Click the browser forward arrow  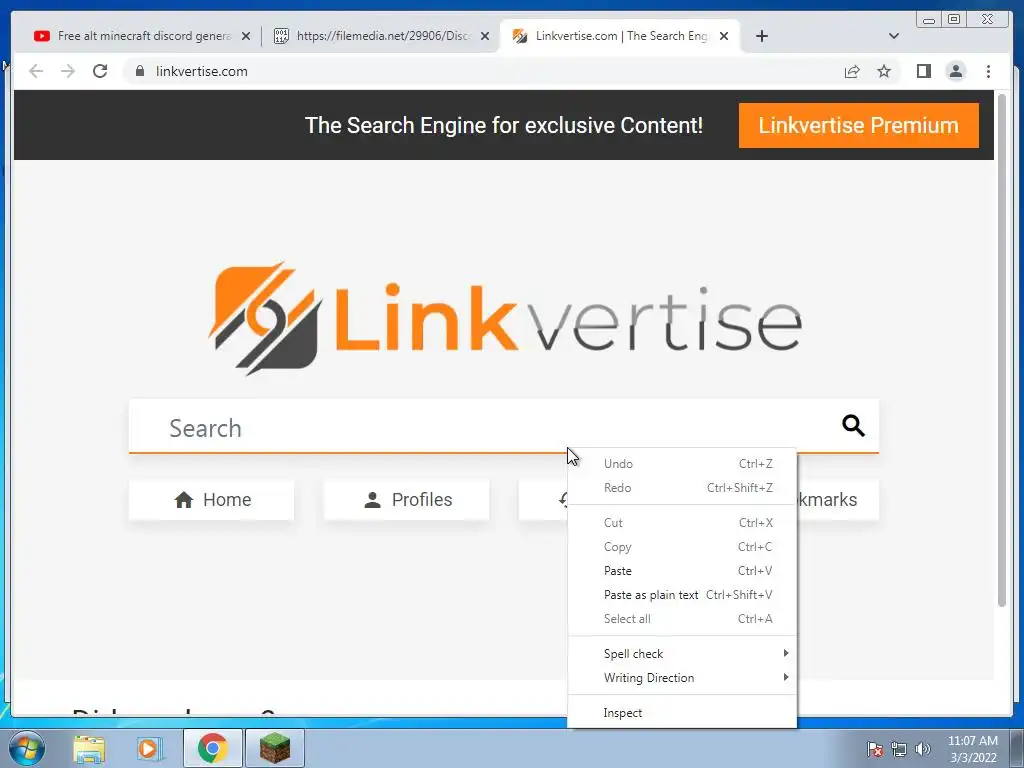[68, 71]
